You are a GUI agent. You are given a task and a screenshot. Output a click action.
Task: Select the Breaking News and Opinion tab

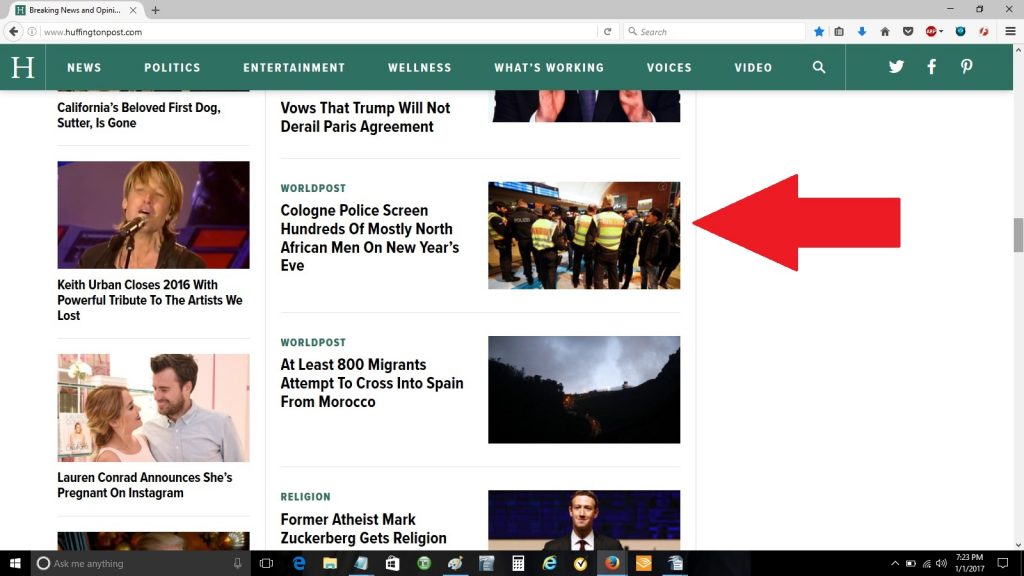coord(74,10)
